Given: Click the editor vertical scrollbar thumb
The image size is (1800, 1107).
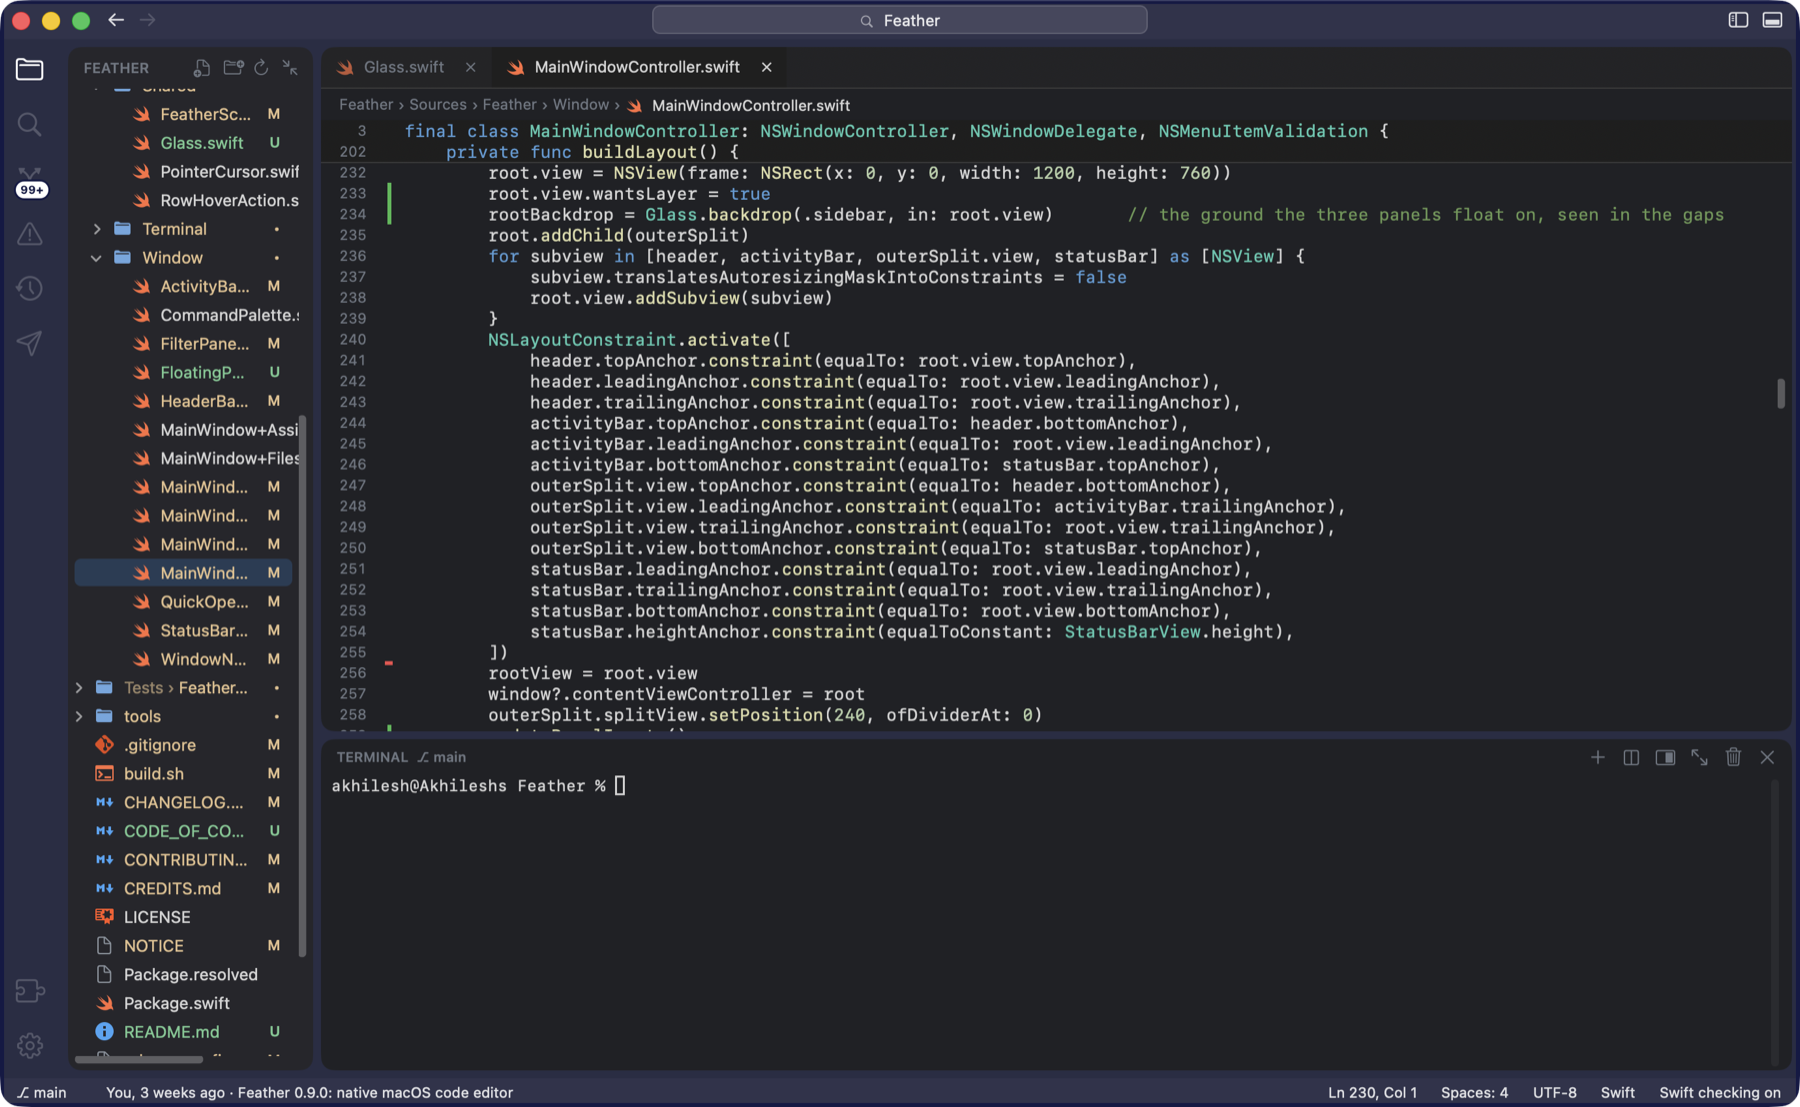Looking at the screenshot, I should pyautogui.click(x=1780, y=393).
